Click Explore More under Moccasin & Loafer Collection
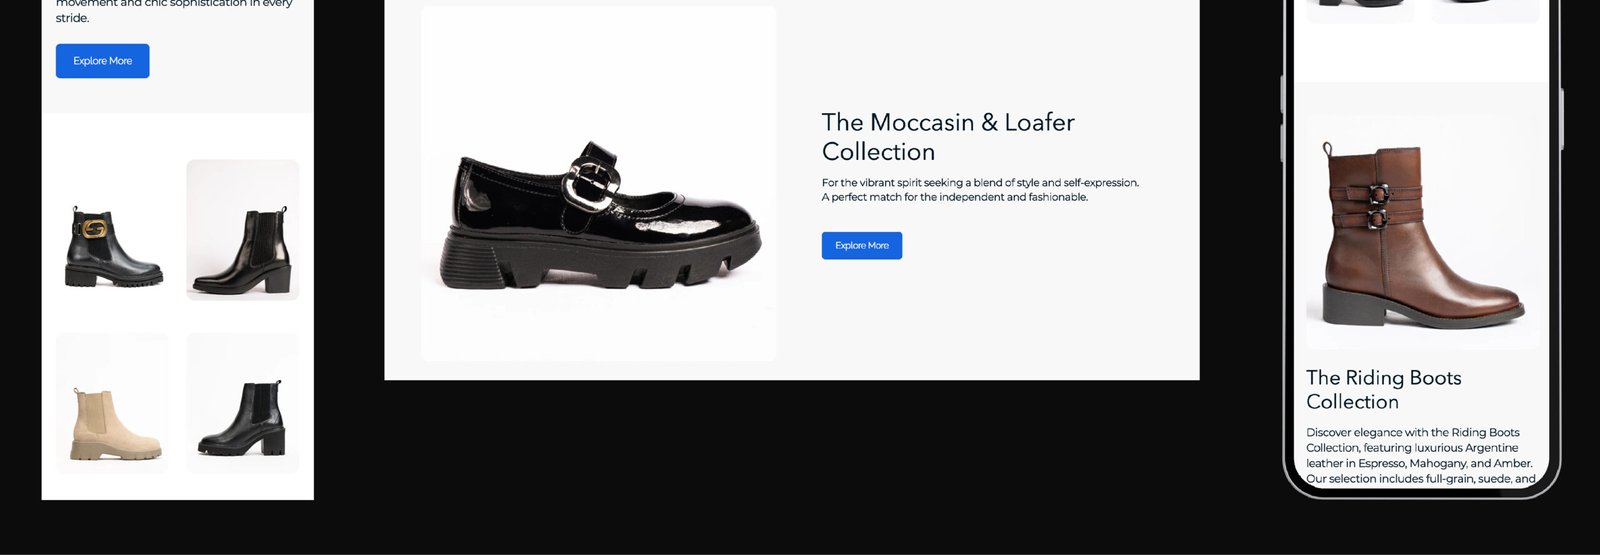Image resolution: width=1600 pixels, height=555 pixels. [862, 246]
